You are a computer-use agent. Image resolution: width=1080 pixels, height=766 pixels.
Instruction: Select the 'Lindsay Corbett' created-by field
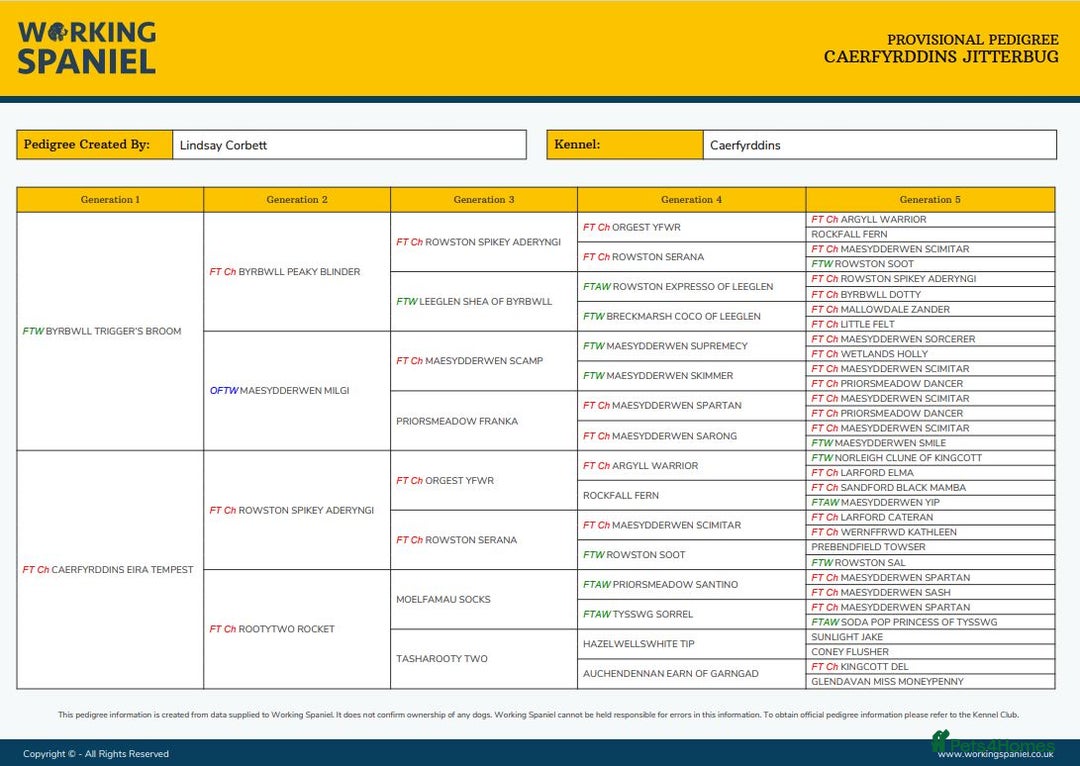349,145
